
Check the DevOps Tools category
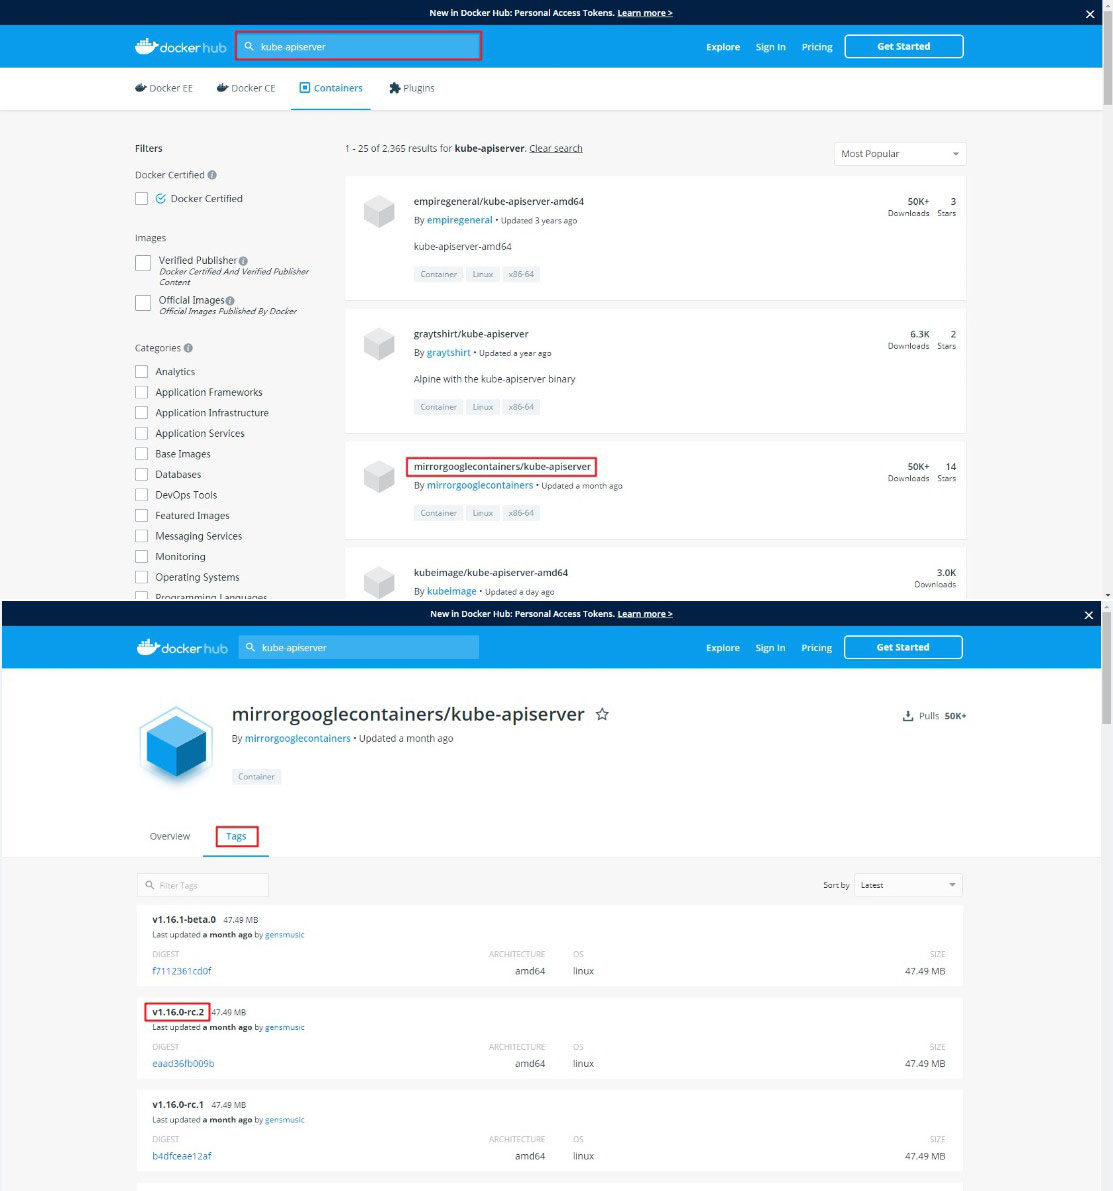(141, 494)
